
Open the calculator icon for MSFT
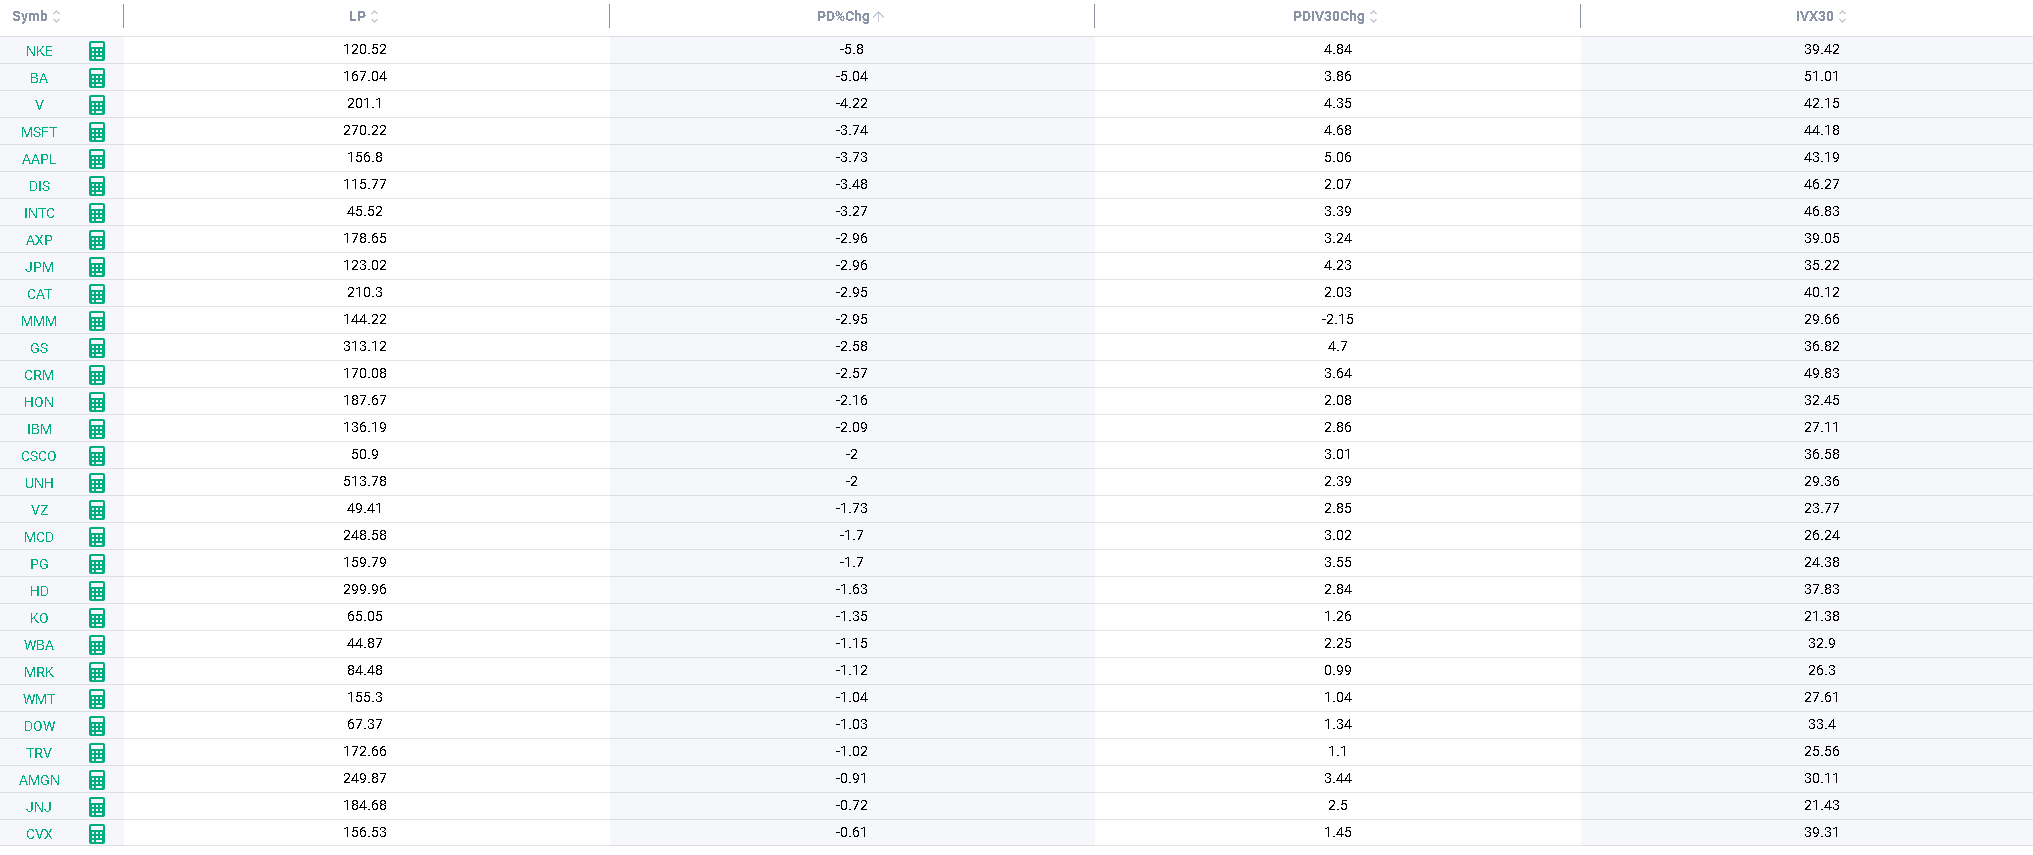(x=97, y=132)
